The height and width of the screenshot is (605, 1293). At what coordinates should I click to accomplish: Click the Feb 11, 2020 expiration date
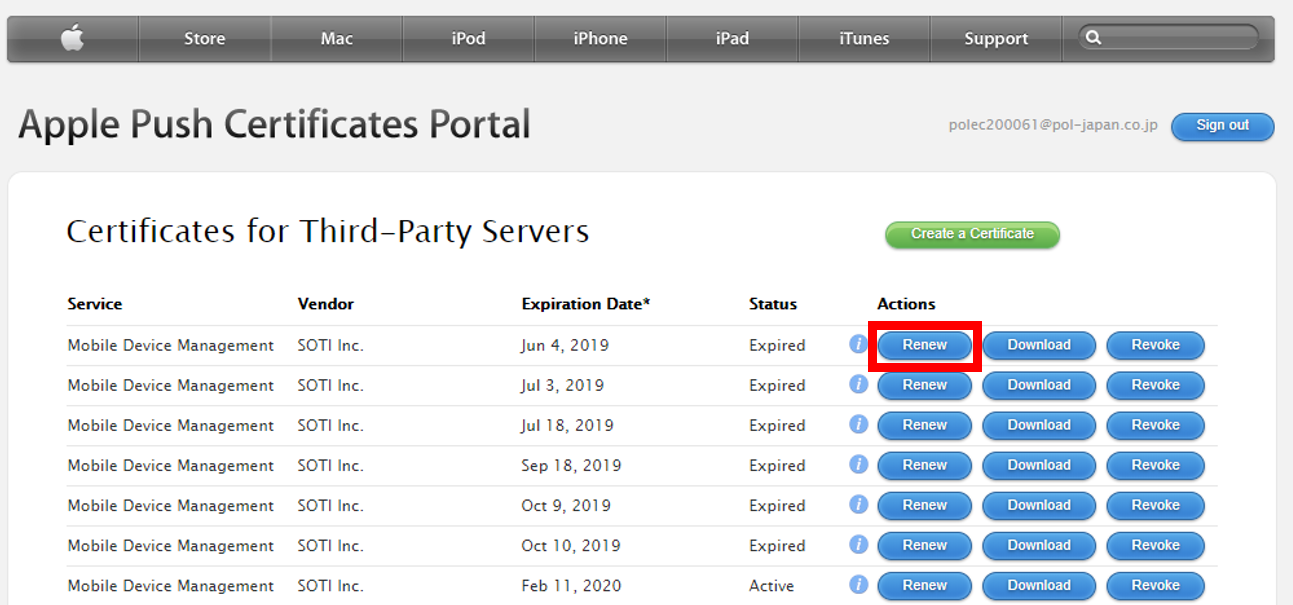(571, 586)
